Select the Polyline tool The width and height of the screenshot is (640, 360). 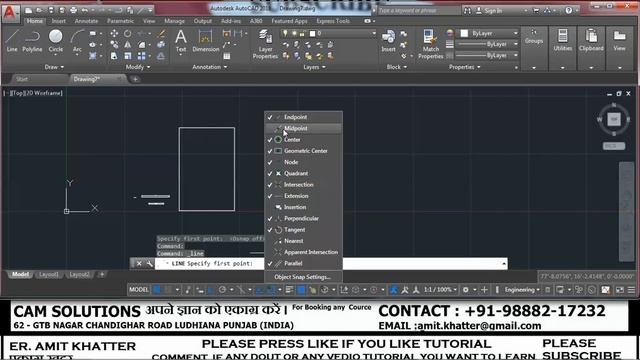pos(32,41)
